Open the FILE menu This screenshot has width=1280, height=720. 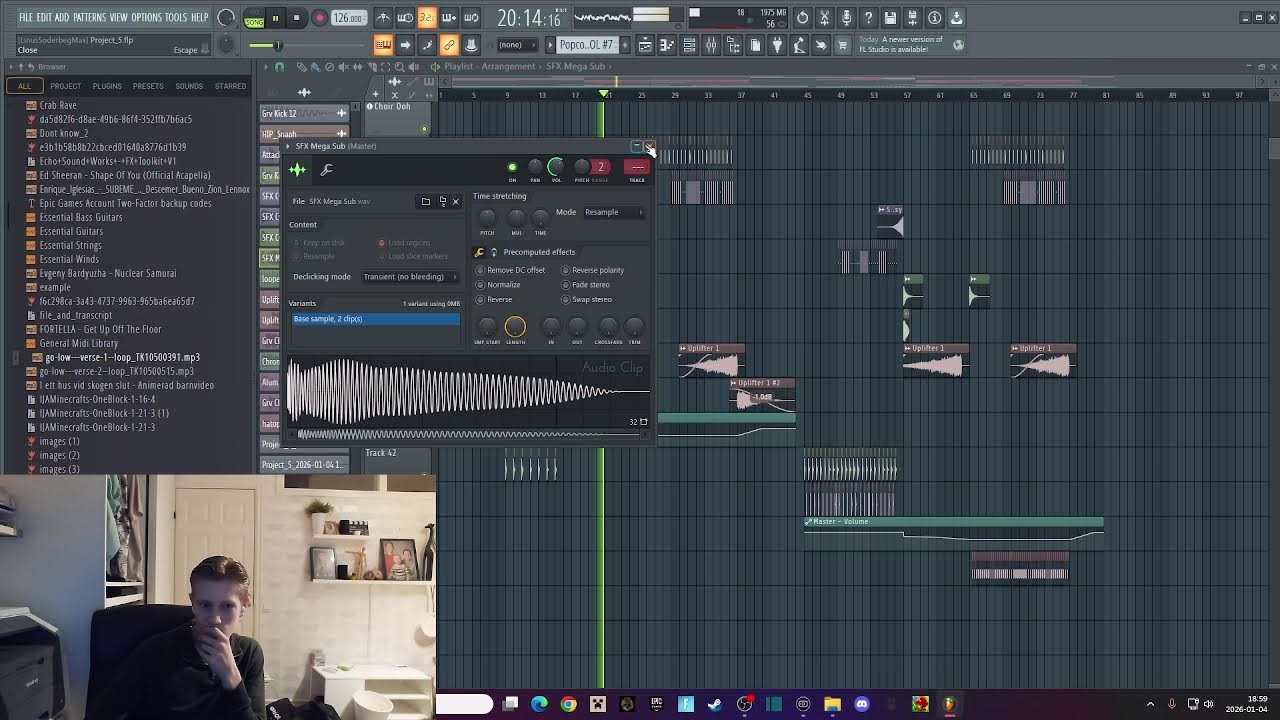[x=26, y=18]
